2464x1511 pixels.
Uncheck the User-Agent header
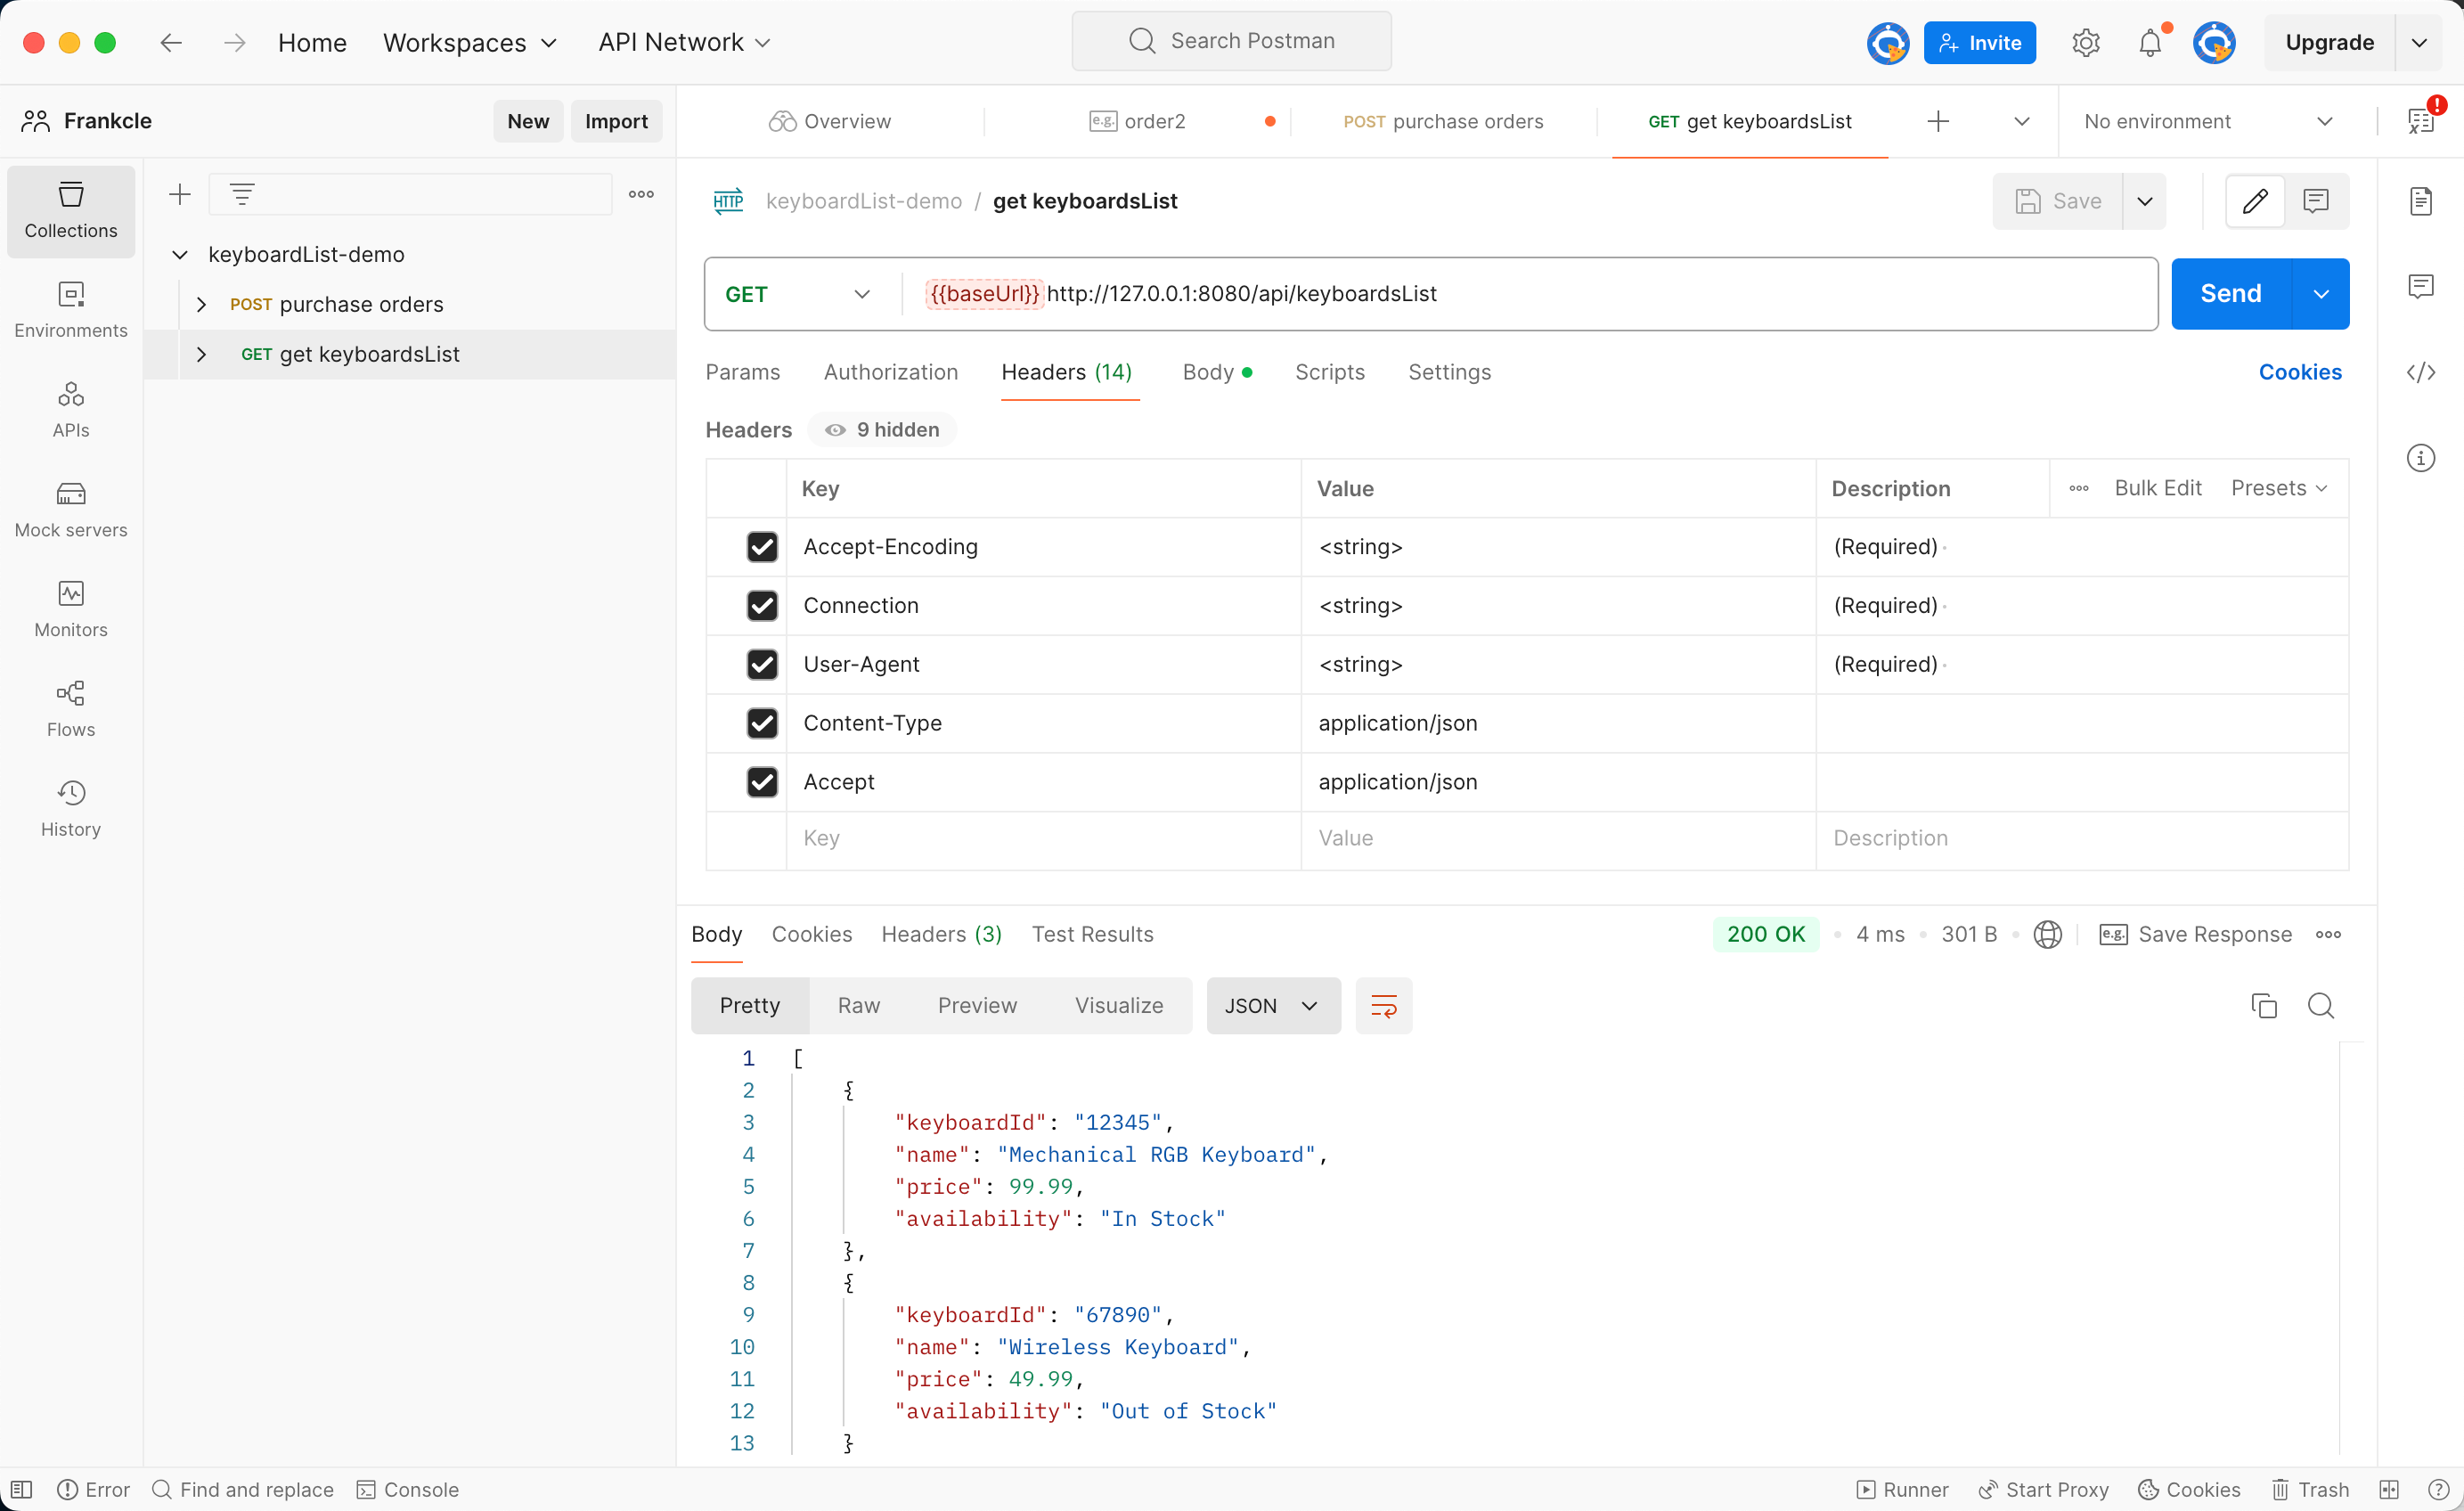(762, 665)
